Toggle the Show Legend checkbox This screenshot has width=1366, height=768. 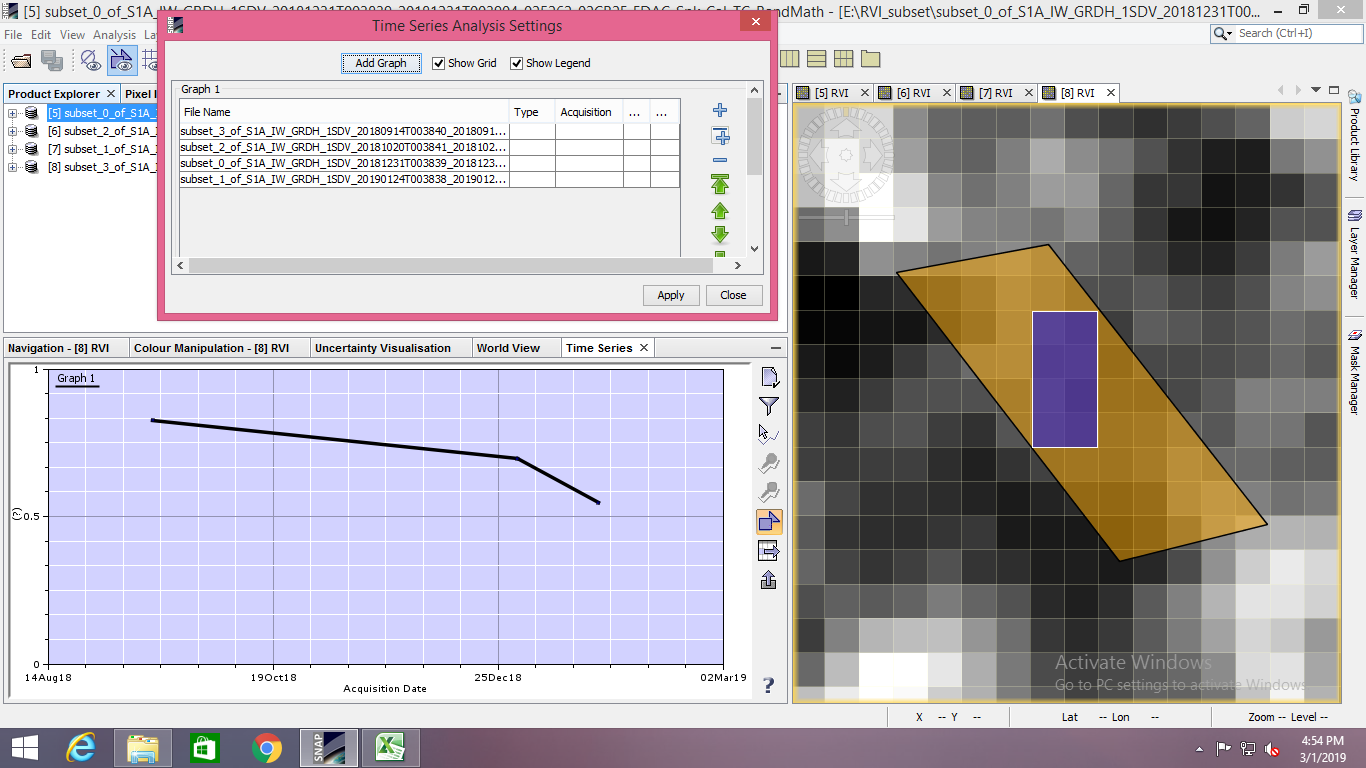[x=550, y=63]
